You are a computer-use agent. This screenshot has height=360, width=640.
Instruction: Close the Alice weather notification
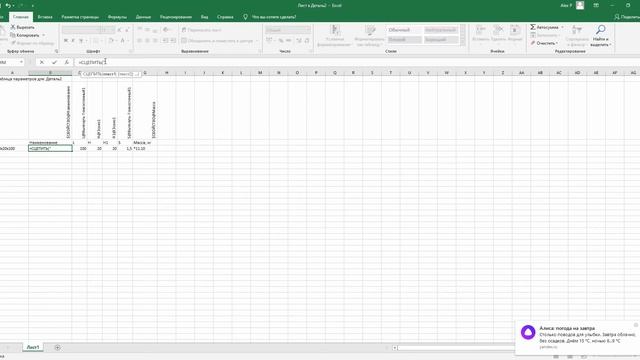[636, 325]
